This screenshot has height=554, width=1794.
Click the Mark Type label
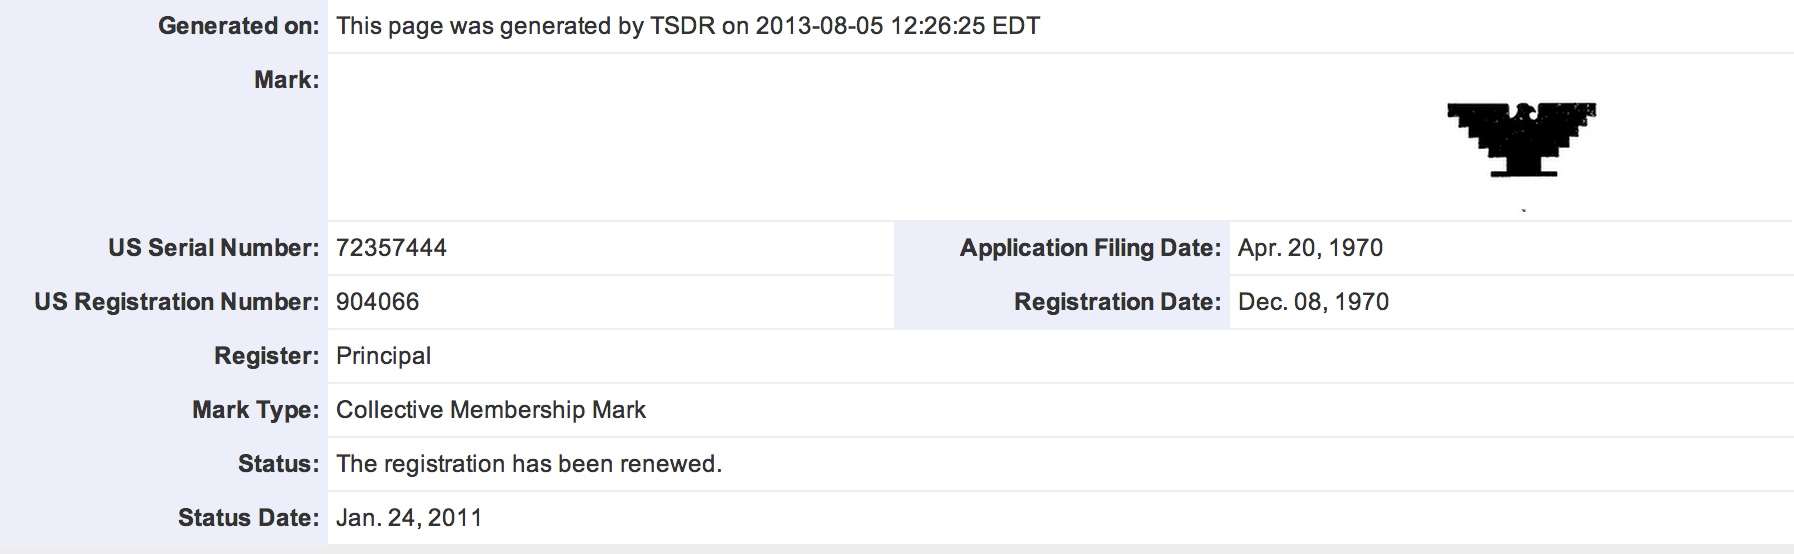tap(256, 410)
